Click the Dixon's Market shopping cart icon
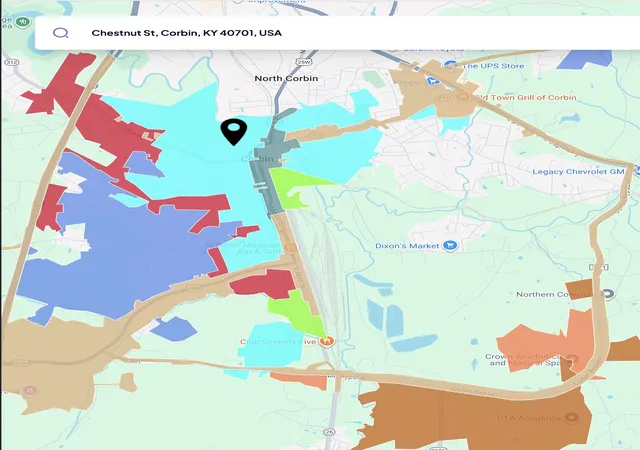This screenshot has width=640, height=450. tap(450, 245)
